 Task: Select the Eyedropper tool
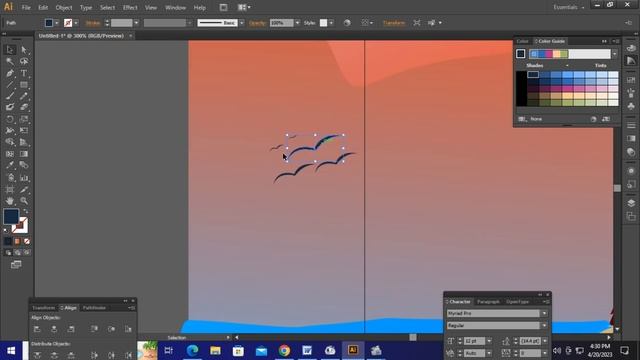(10, 165)
